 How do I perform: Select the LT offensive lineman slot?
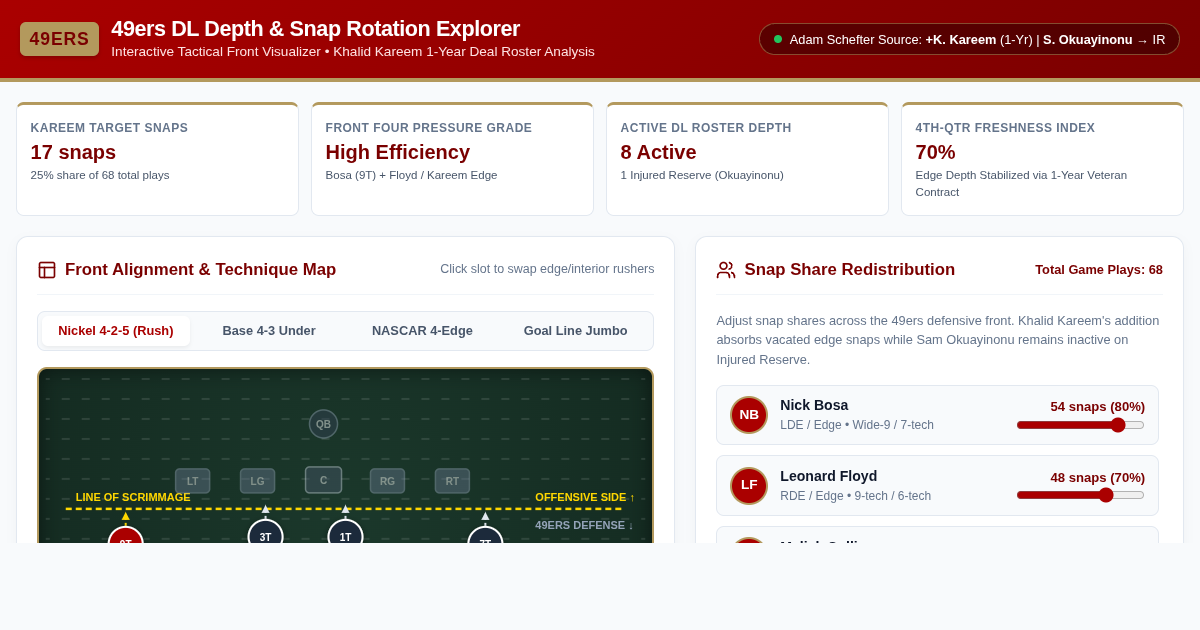[x=193, y=481]
